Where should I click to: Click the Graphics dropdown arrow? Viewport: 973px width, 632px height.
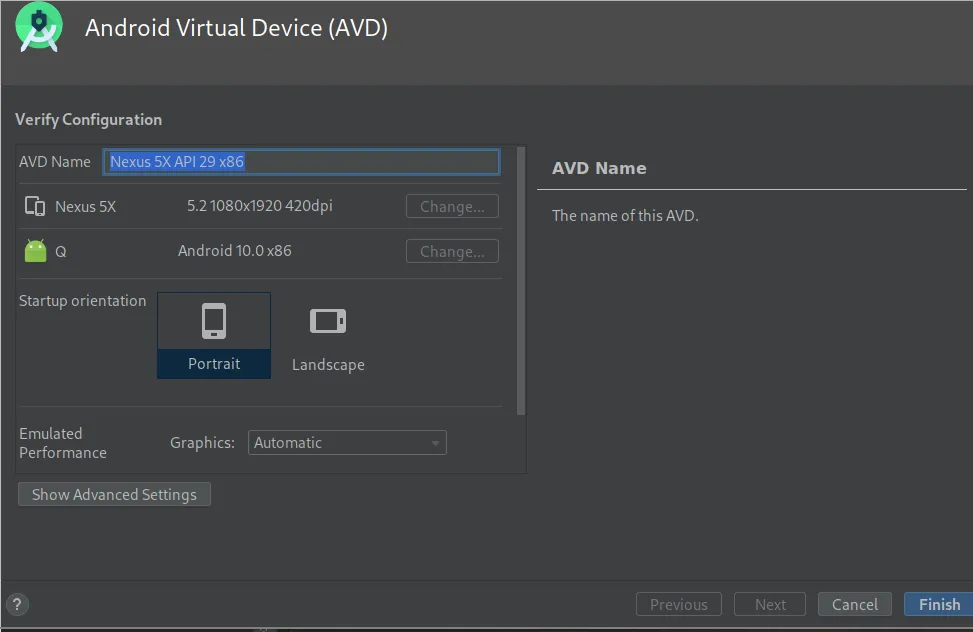436,443
